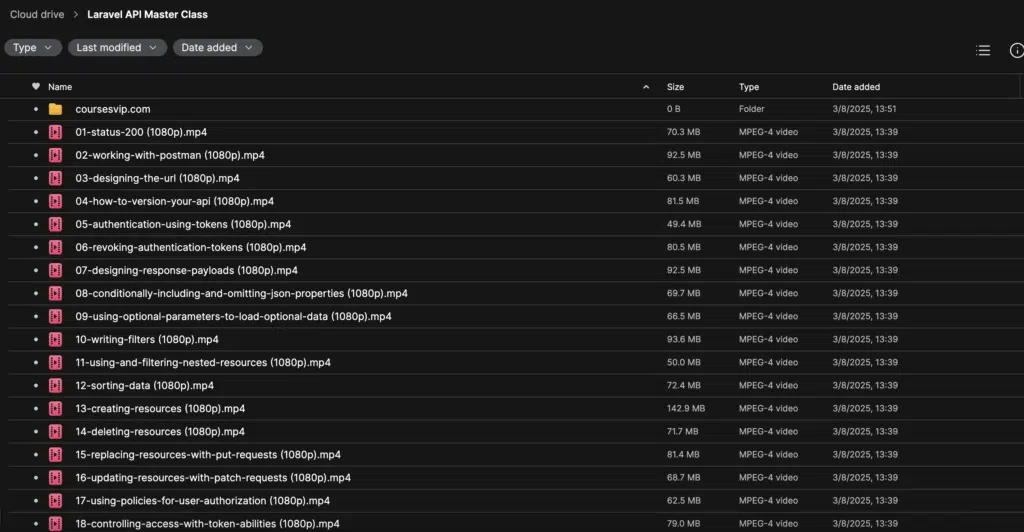Toggle favorite dot for 05-authentication-using-tokens
1024x532 pixels.
click(36, 225)
